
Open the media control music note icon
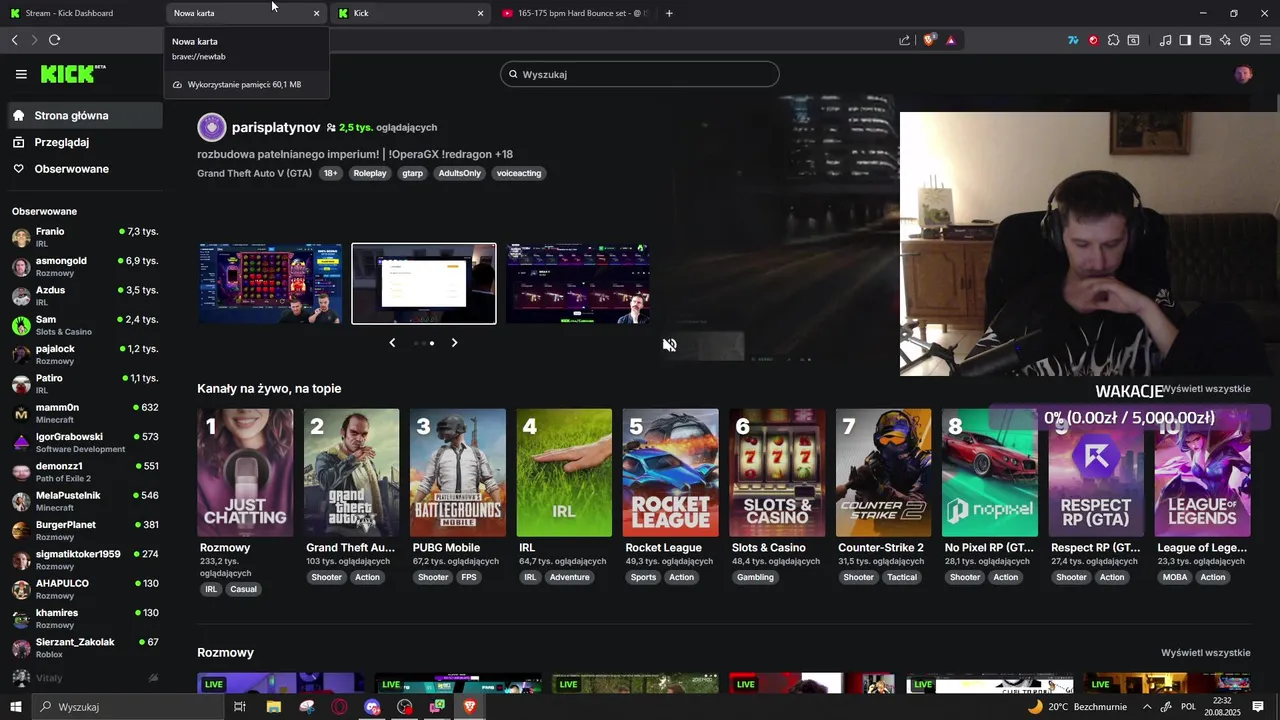coord(1165,40)
